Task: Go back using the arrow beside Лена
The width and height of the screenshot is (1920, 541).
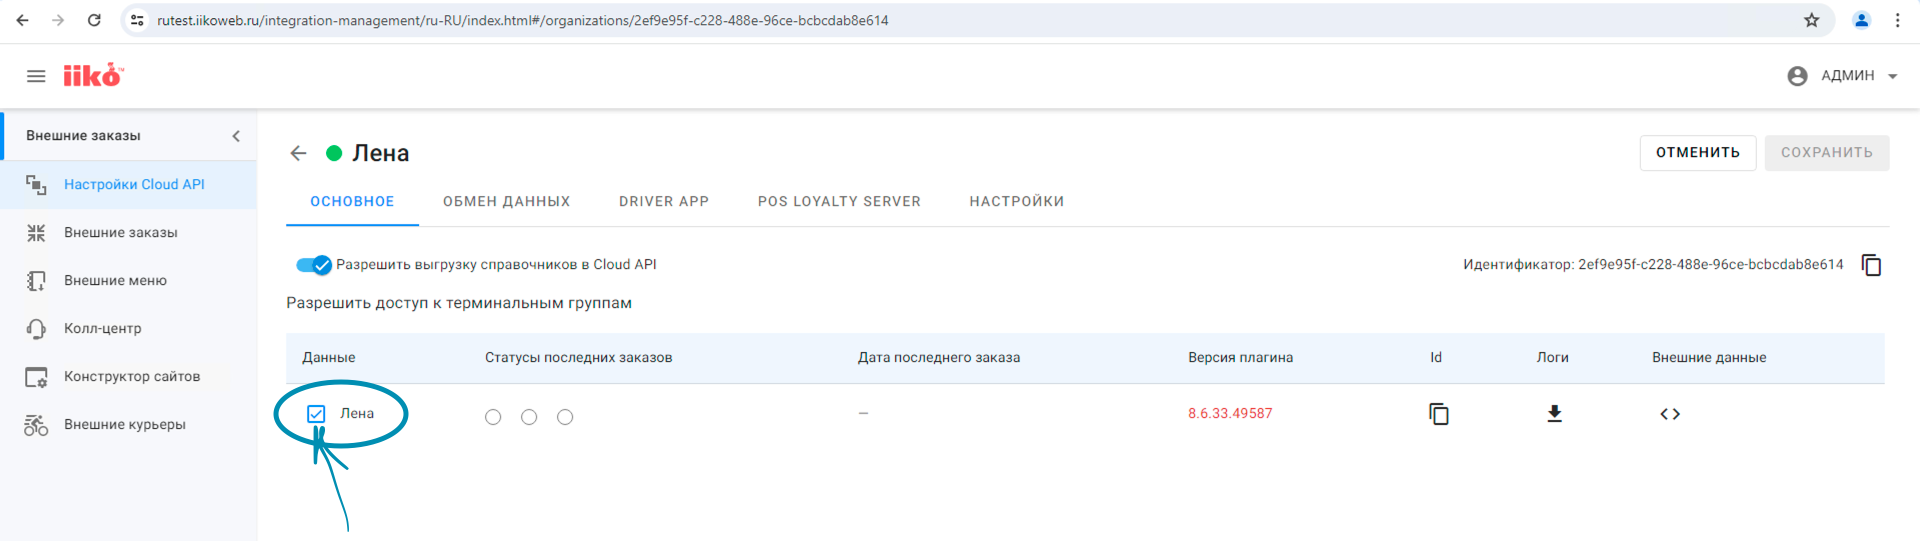Action: click(298, 153)
